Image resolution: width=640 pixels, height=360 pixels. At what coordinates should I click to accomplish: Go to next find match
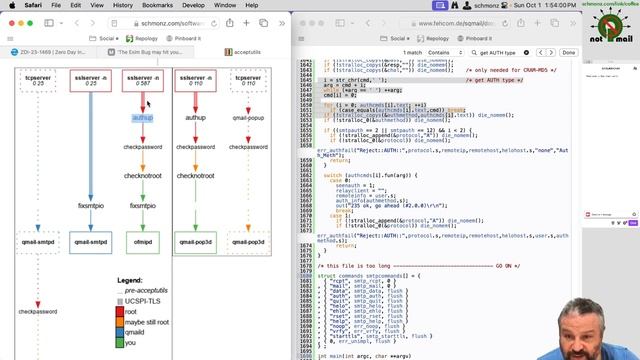[551, 53]
